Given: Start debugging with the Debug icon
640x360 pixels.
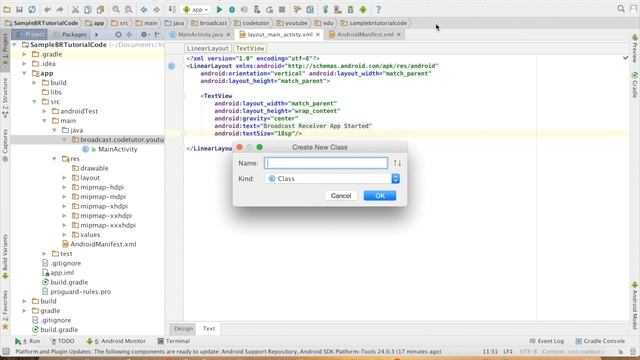Looking at the screenshot, I should pos(232,9).
